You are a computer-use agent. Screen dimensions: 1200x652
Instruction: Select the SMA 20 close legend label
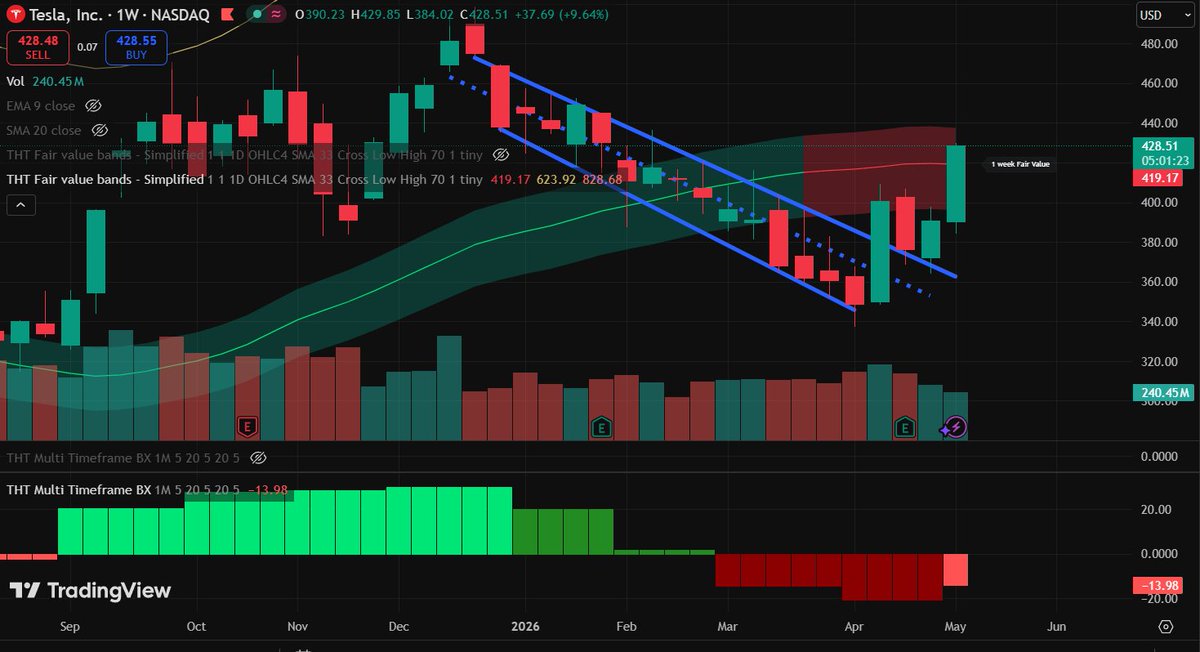point(44,130)
